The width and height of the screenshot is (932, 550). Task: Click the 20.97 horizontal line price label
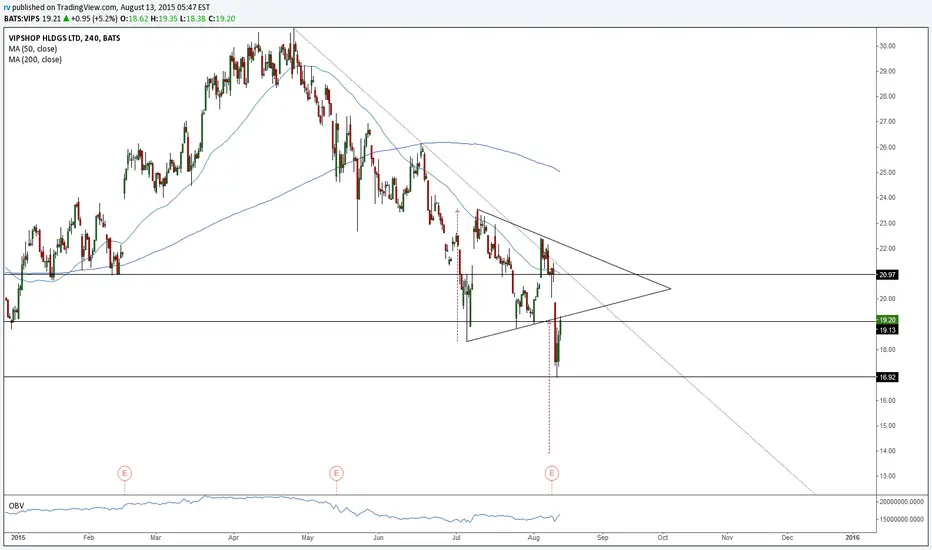[x=887, y=275]
